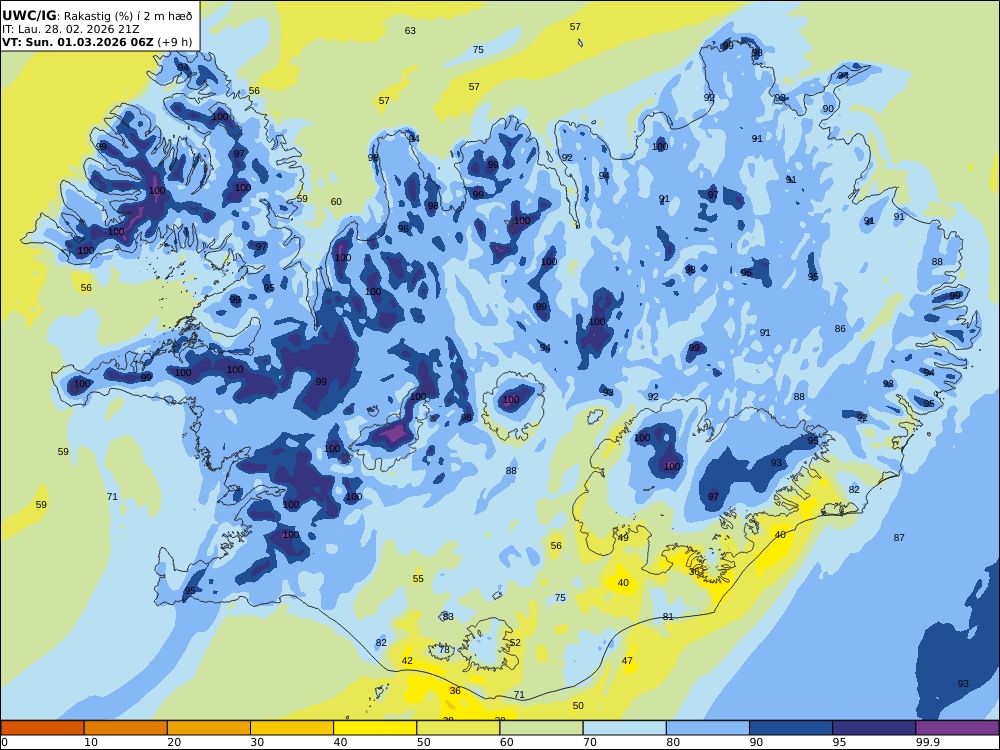Click the map value '87' off the southeast coast
1000x750 pixels.
(x=899, y=538)
